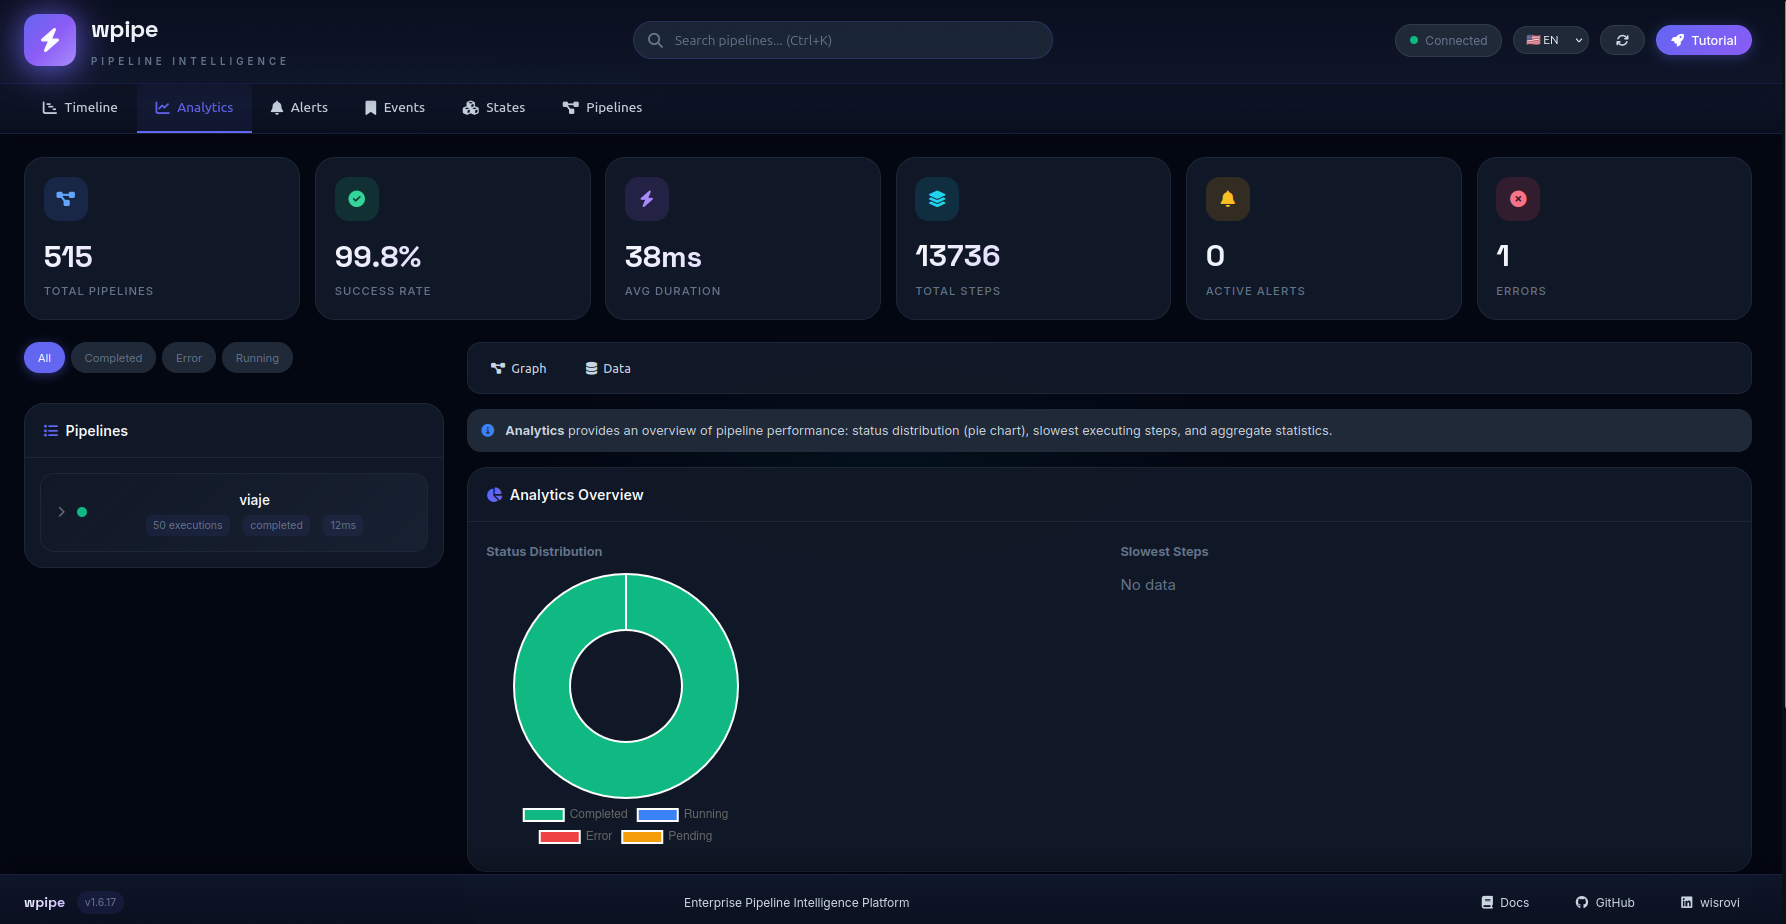Click the Total Pipelines card icon

[x=66, y=199]
